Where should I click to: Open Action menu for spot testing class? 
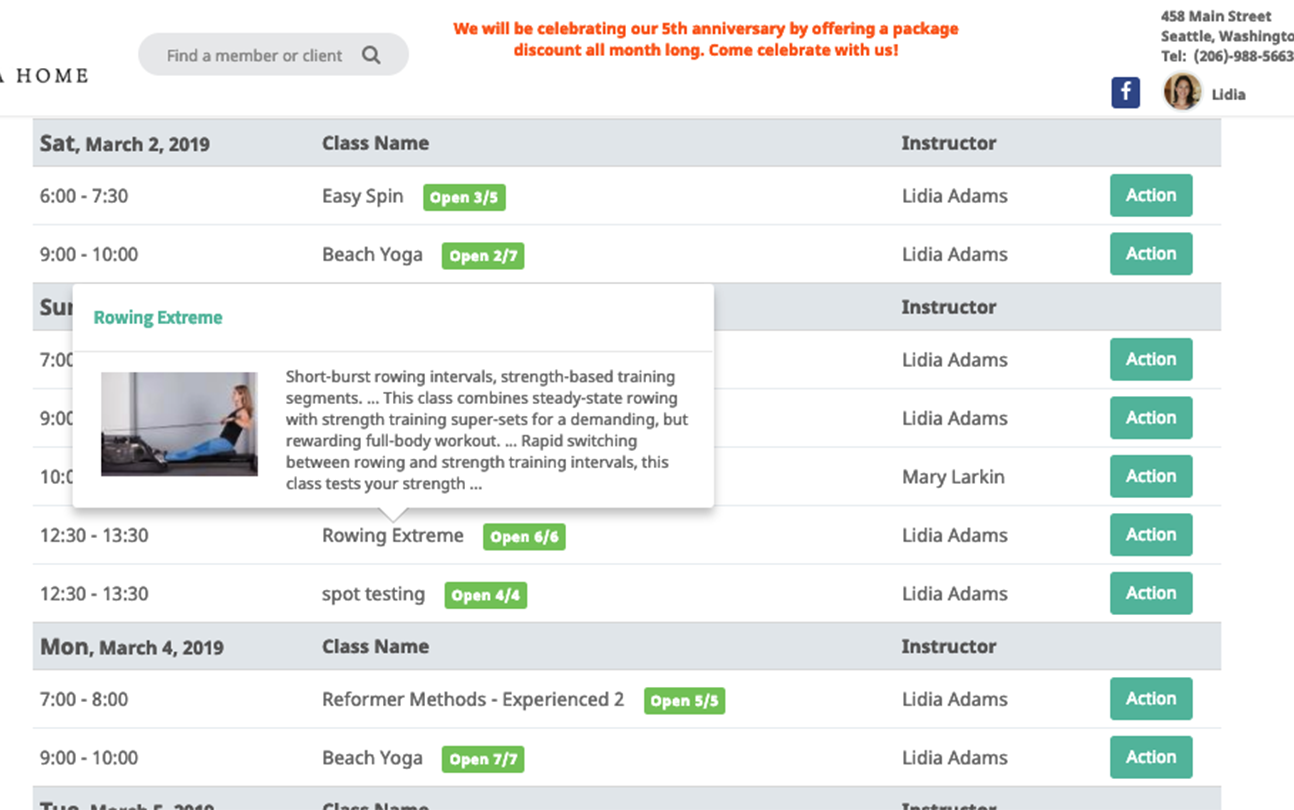pos(1150,593)
